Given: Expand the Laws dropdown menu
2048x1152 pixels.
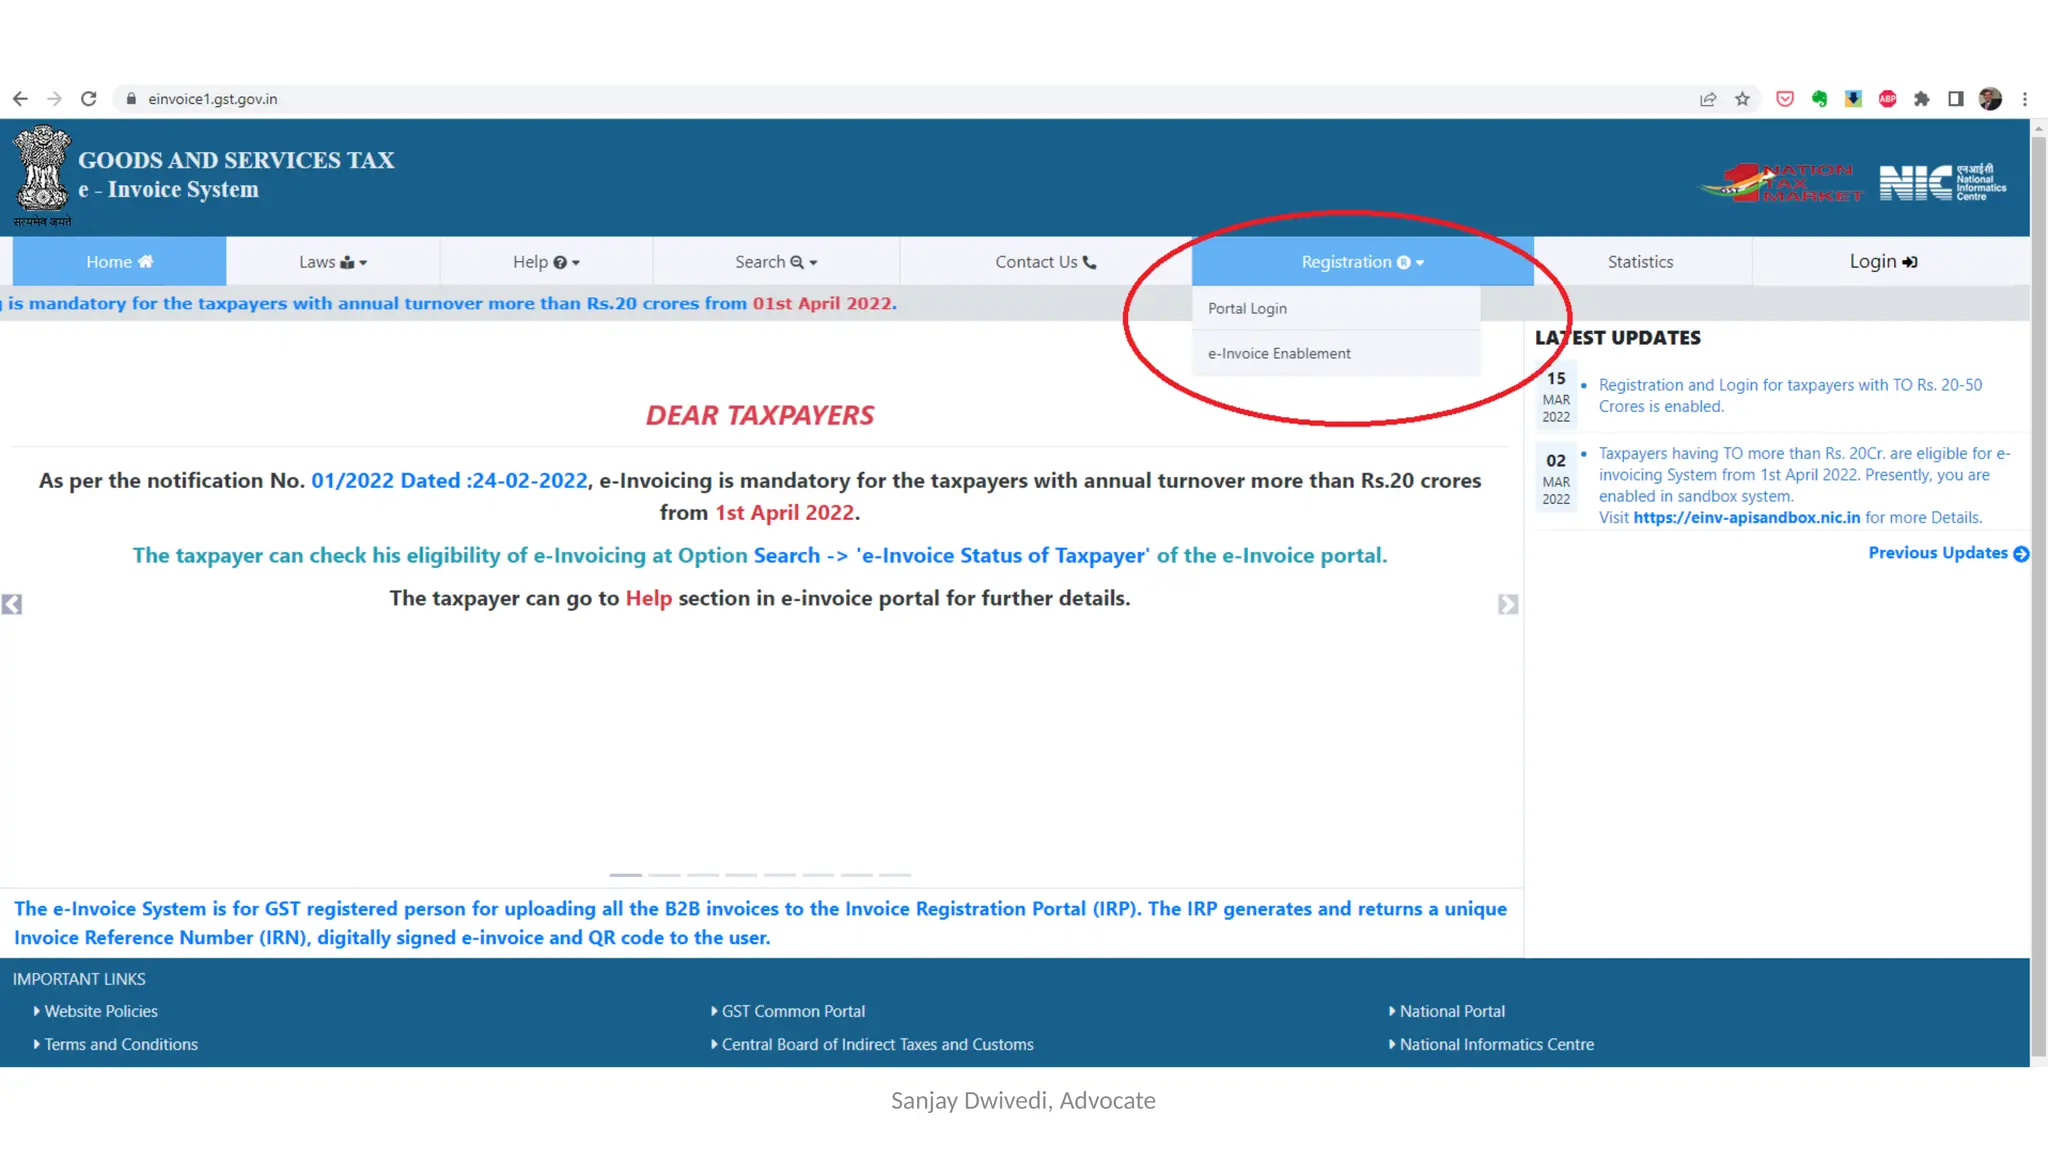Looking at the screenshot, I should coord(333,262).
